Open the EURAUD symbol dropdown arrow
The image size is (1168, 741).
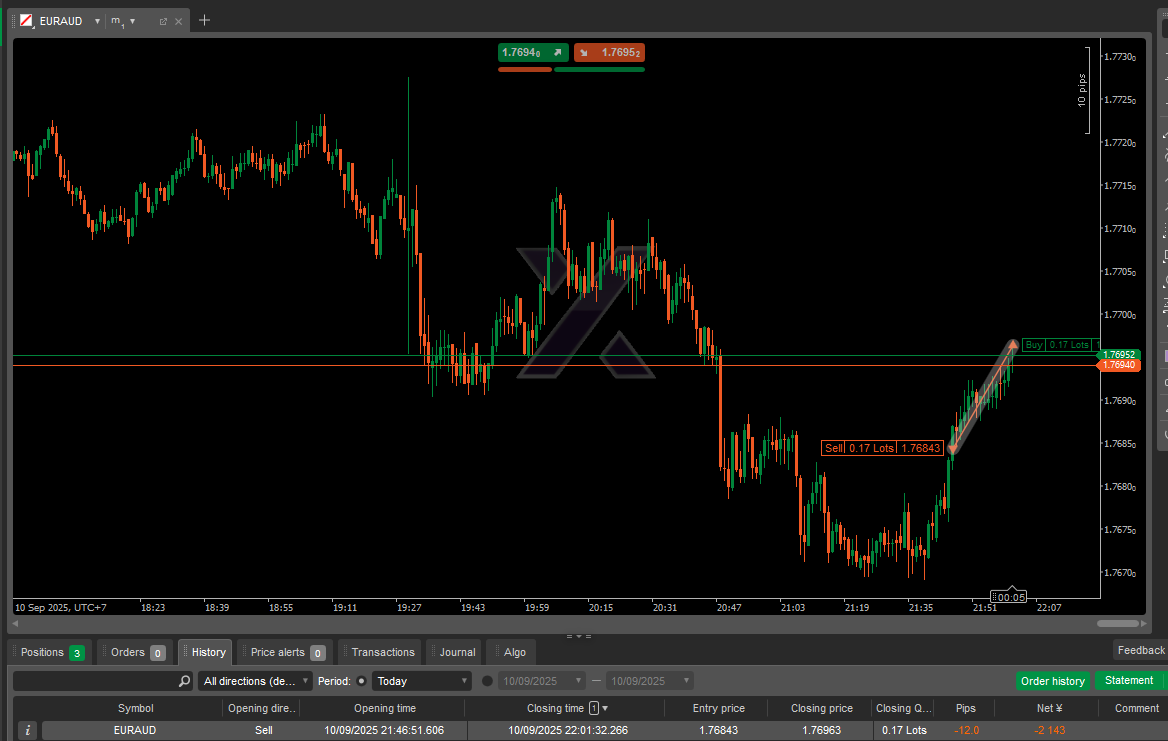coord(97,21)
